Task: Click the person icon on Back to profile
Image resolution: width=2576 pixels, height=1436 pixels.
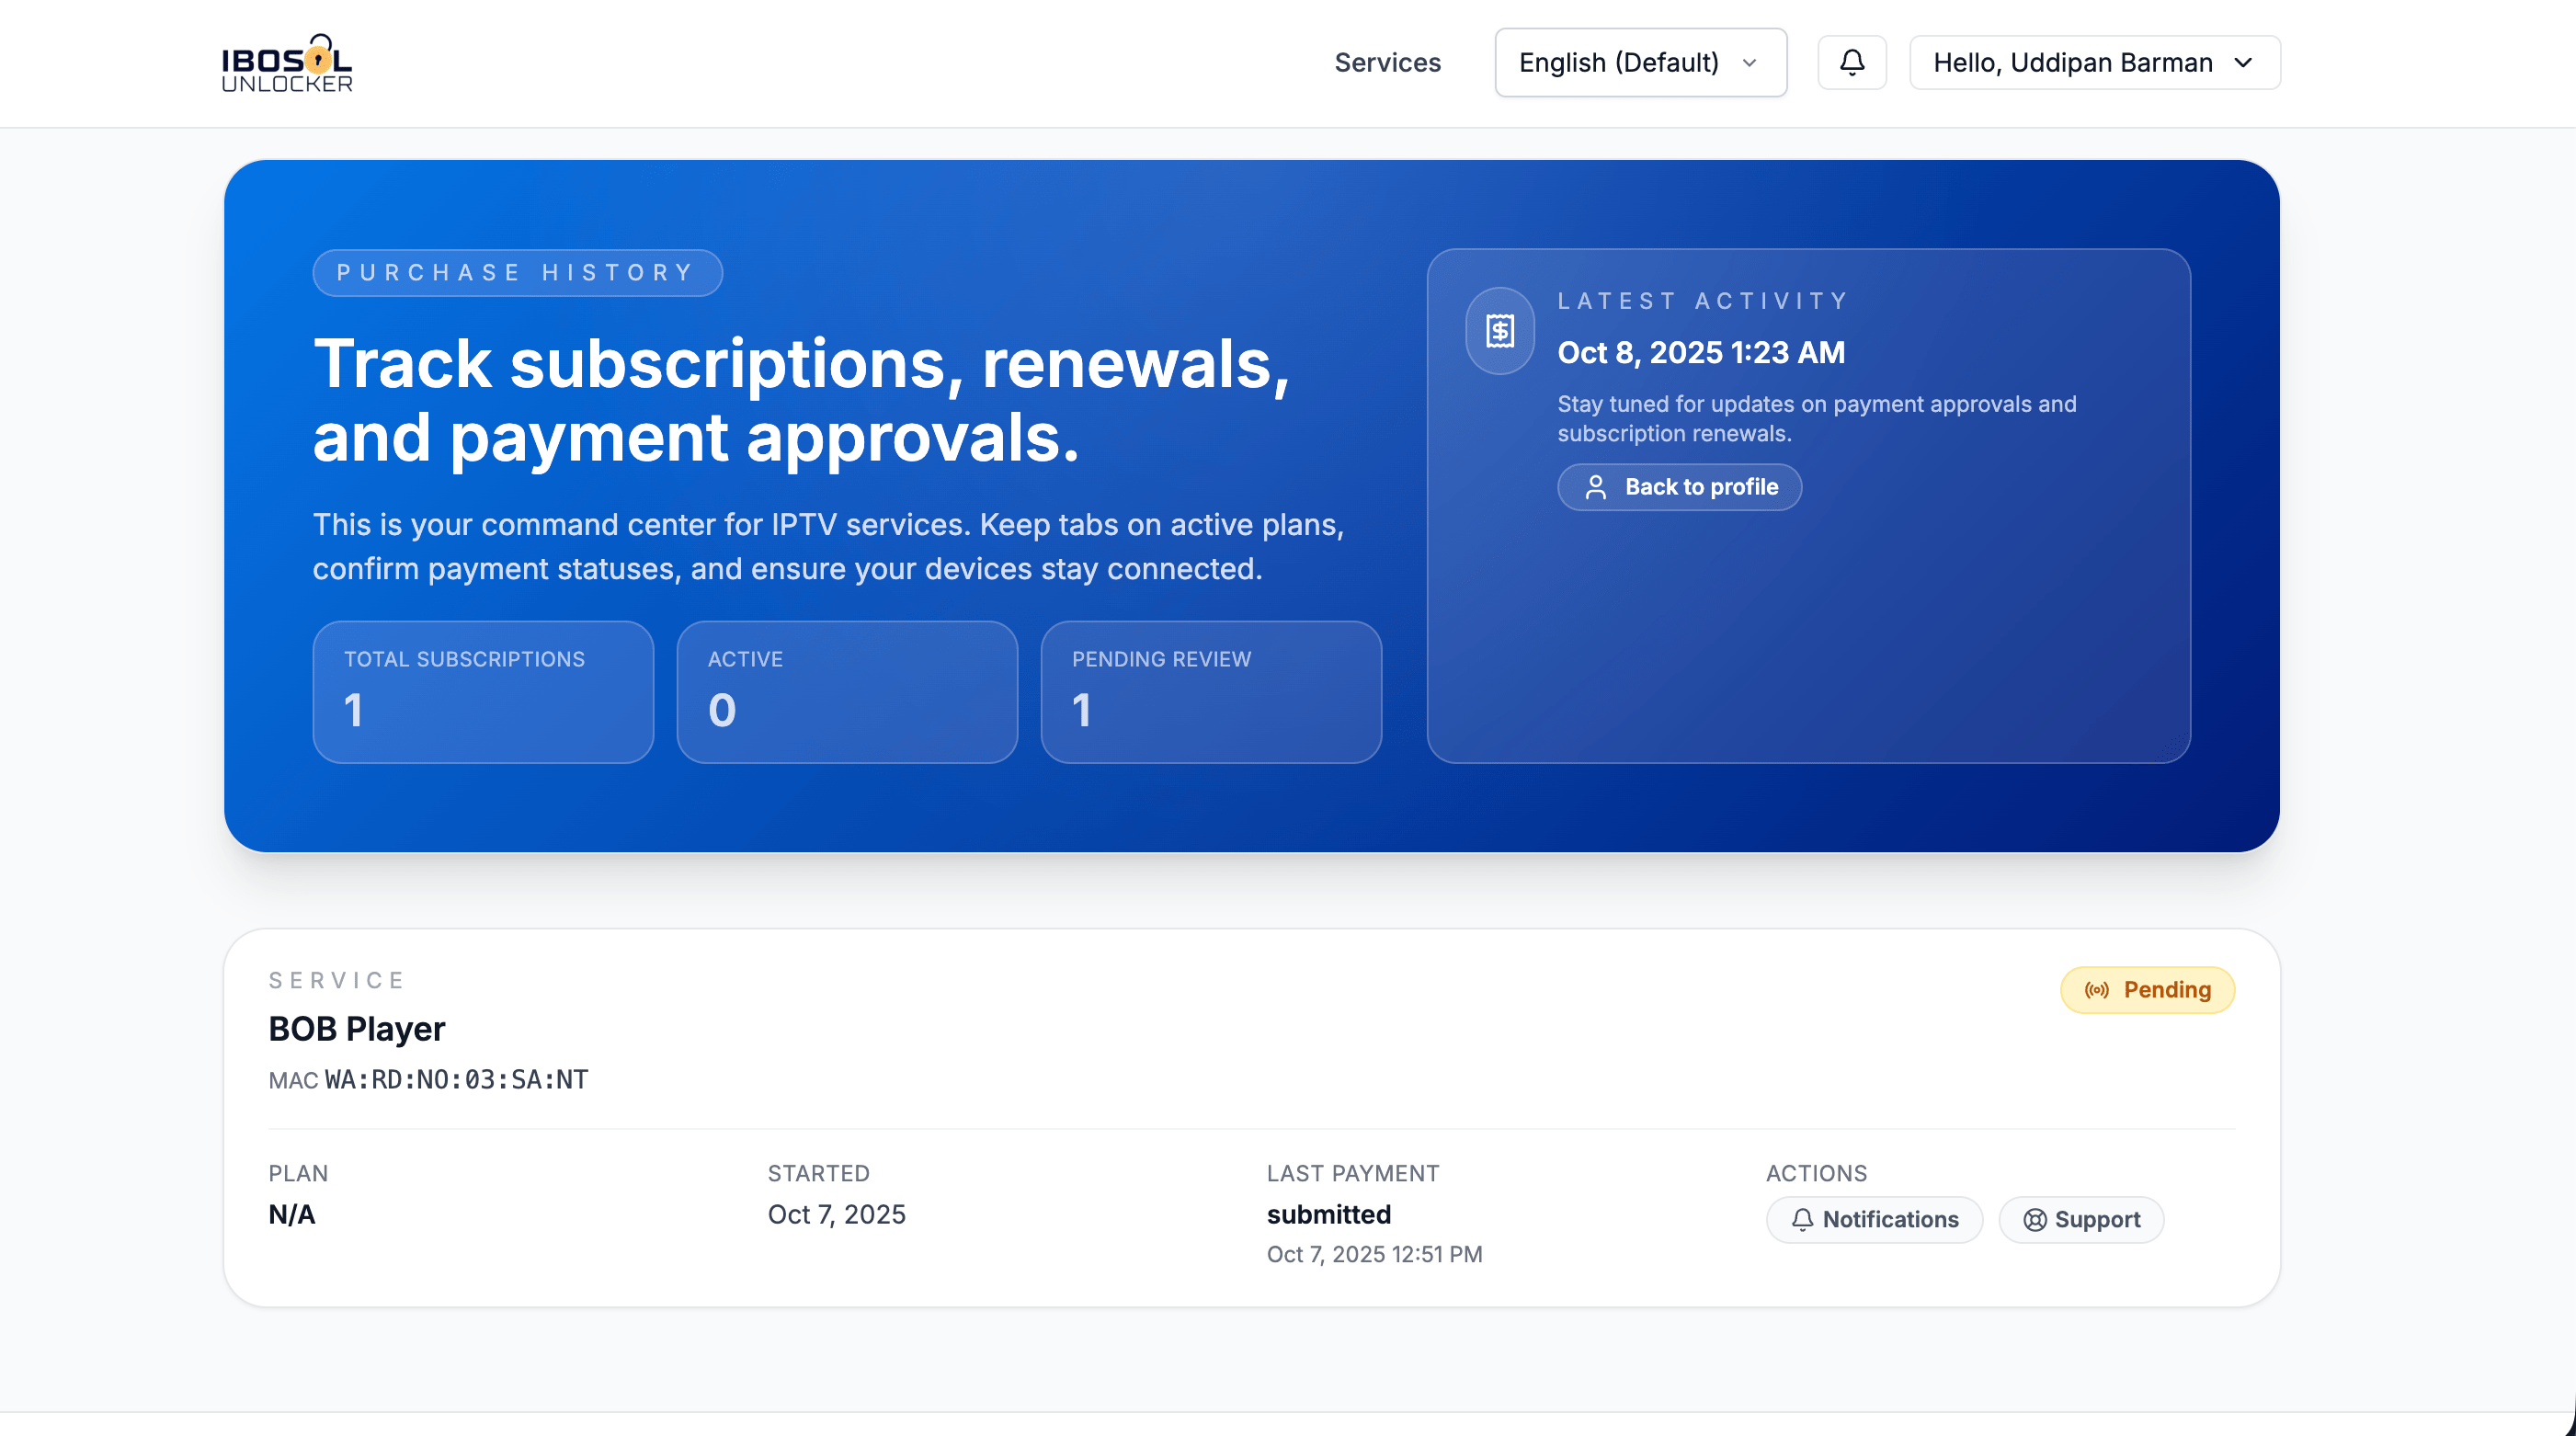Action: 1596,487
